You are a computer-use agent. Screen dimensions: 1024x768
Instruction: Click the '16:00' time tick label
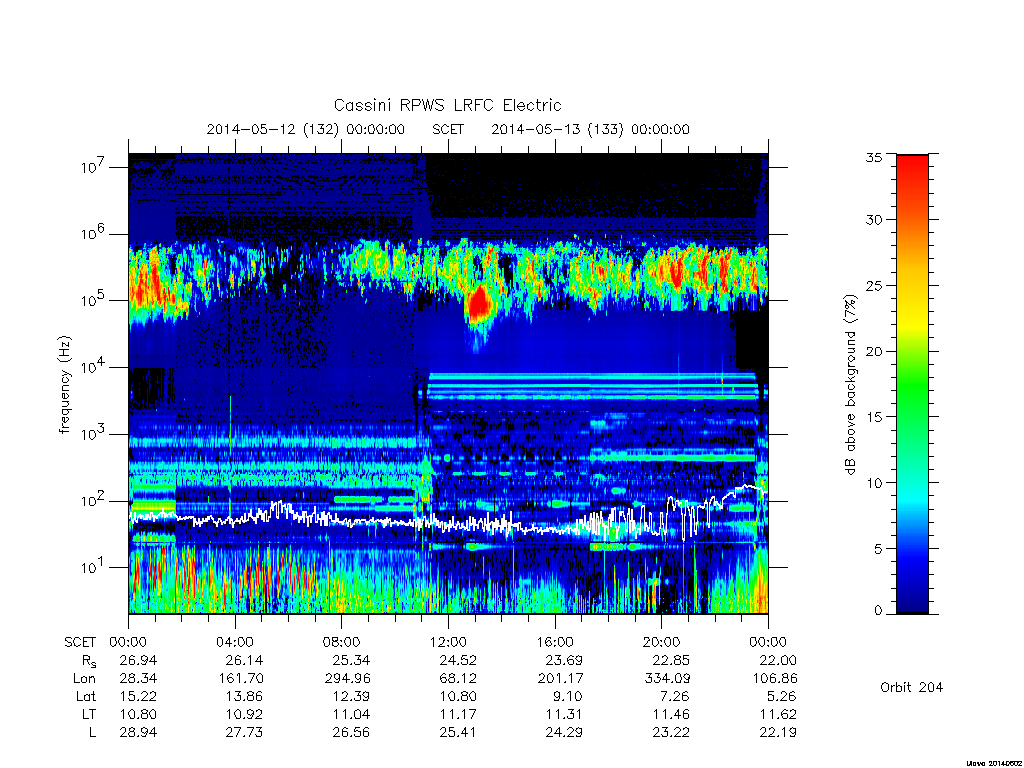[x=555, y=642]
